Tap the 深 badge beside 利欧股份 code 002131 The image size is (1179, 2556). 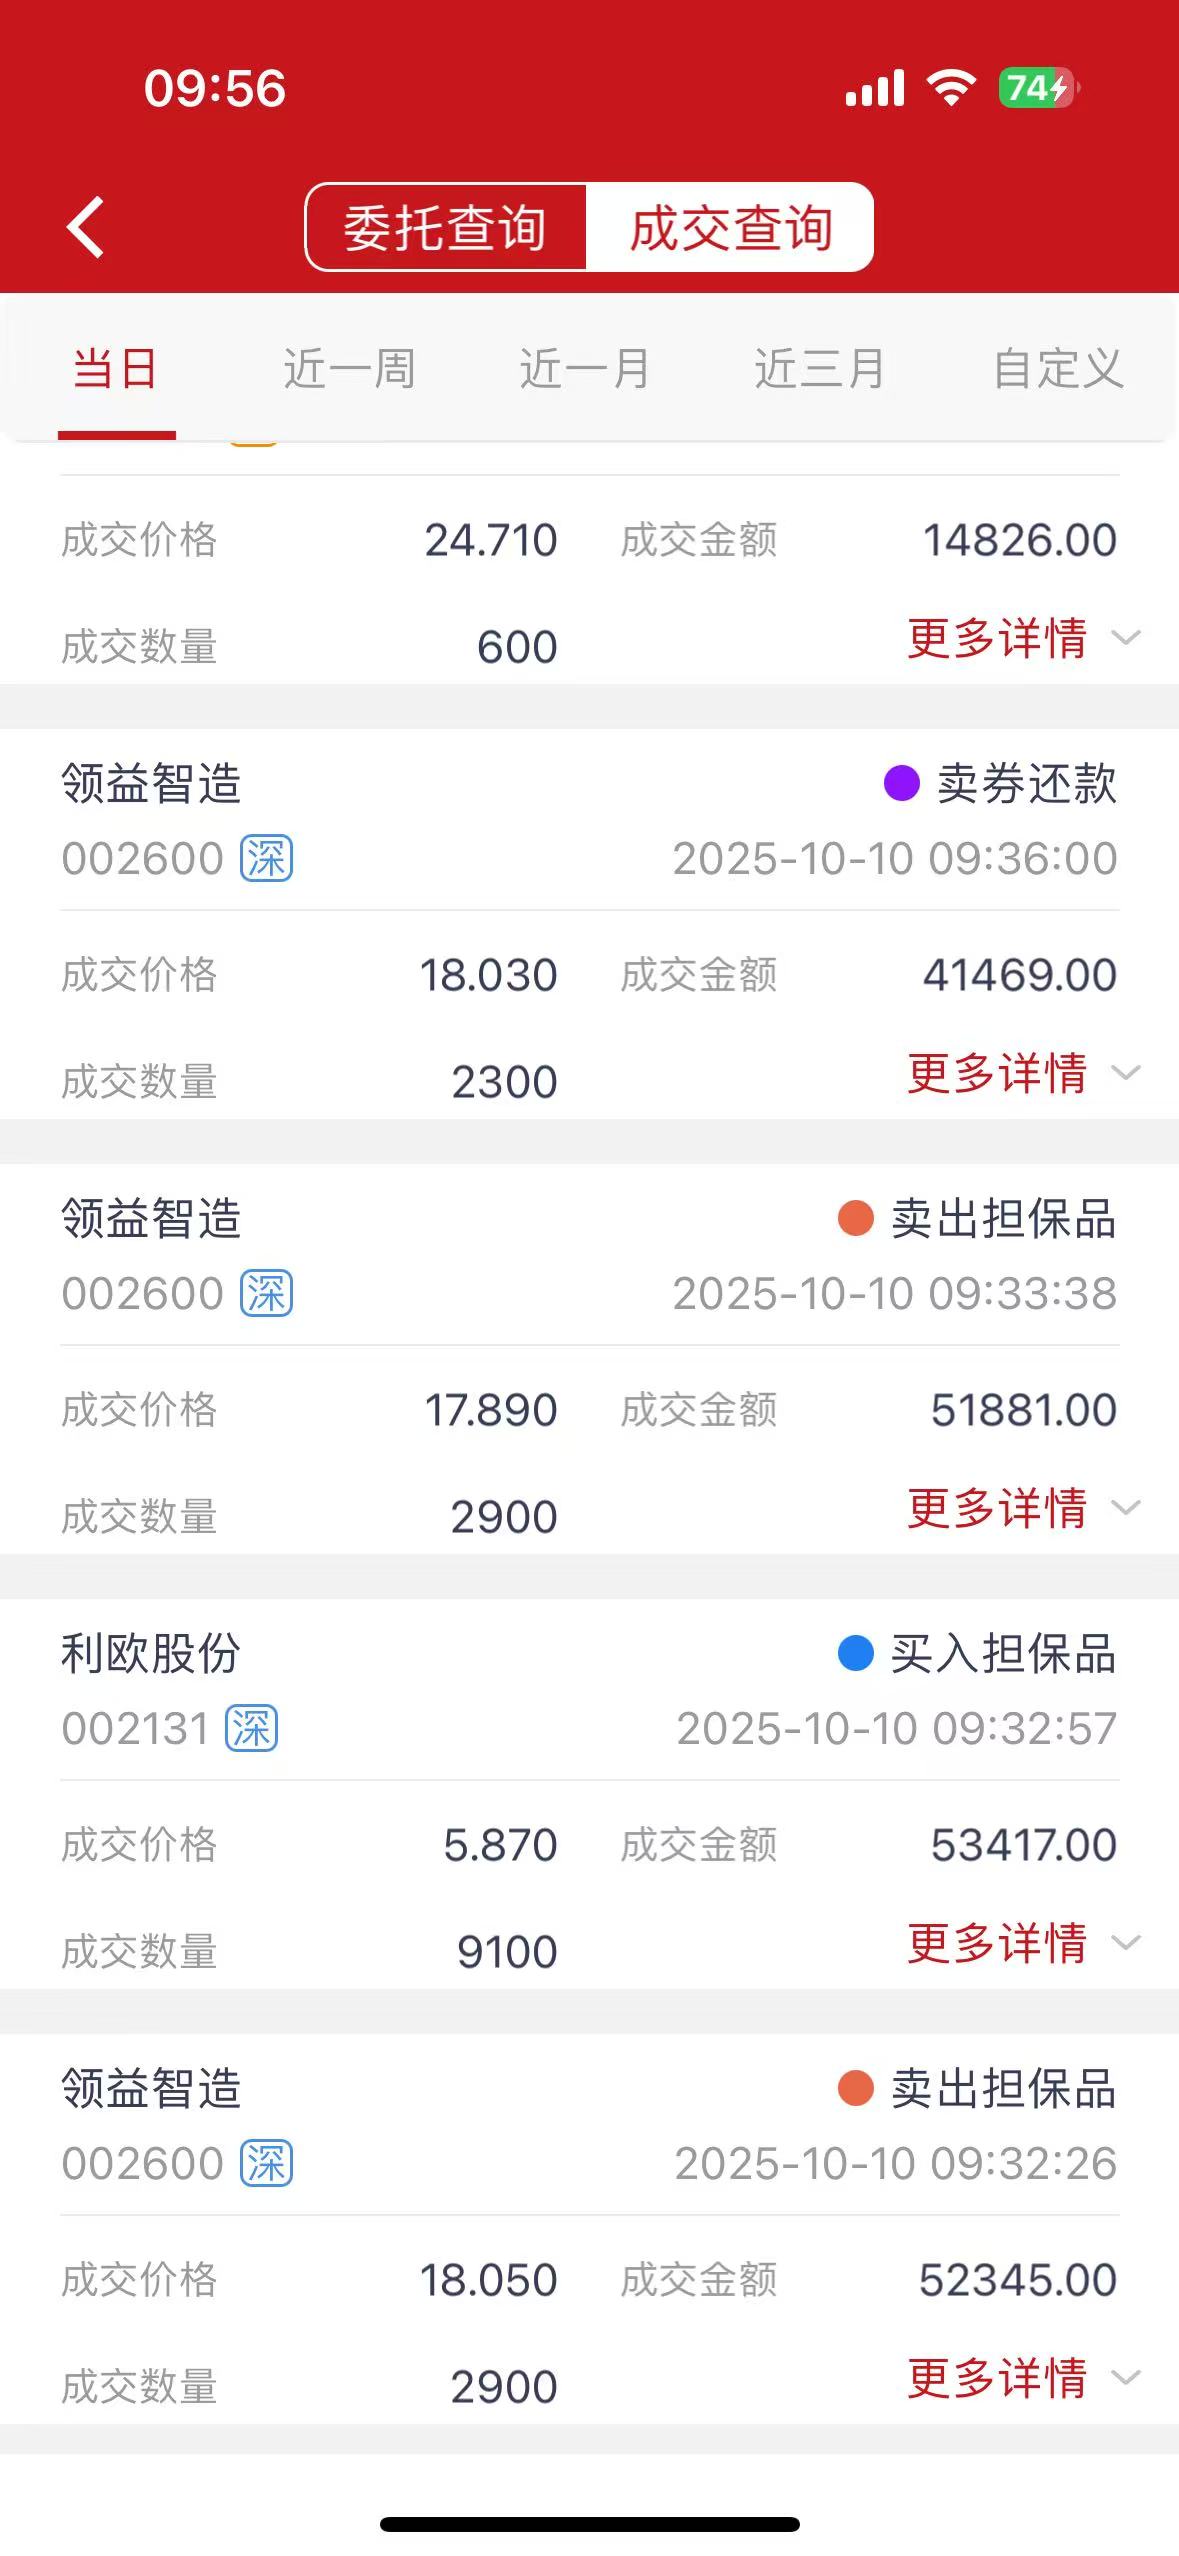[252, 1728]
